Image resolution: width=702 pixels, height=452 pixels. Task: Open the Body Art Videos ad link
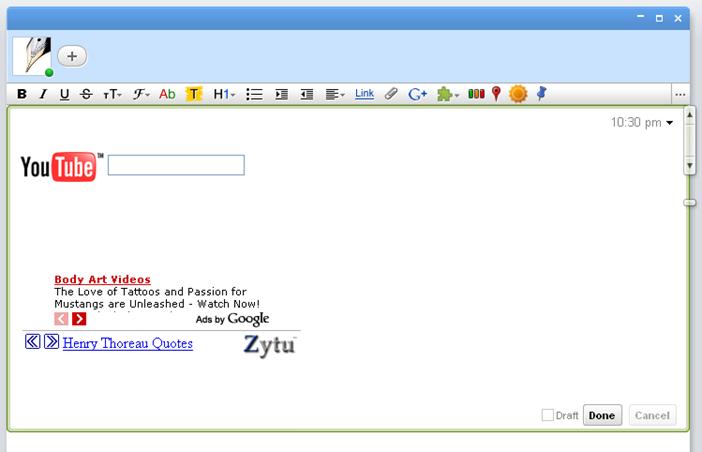click(103, 279)
